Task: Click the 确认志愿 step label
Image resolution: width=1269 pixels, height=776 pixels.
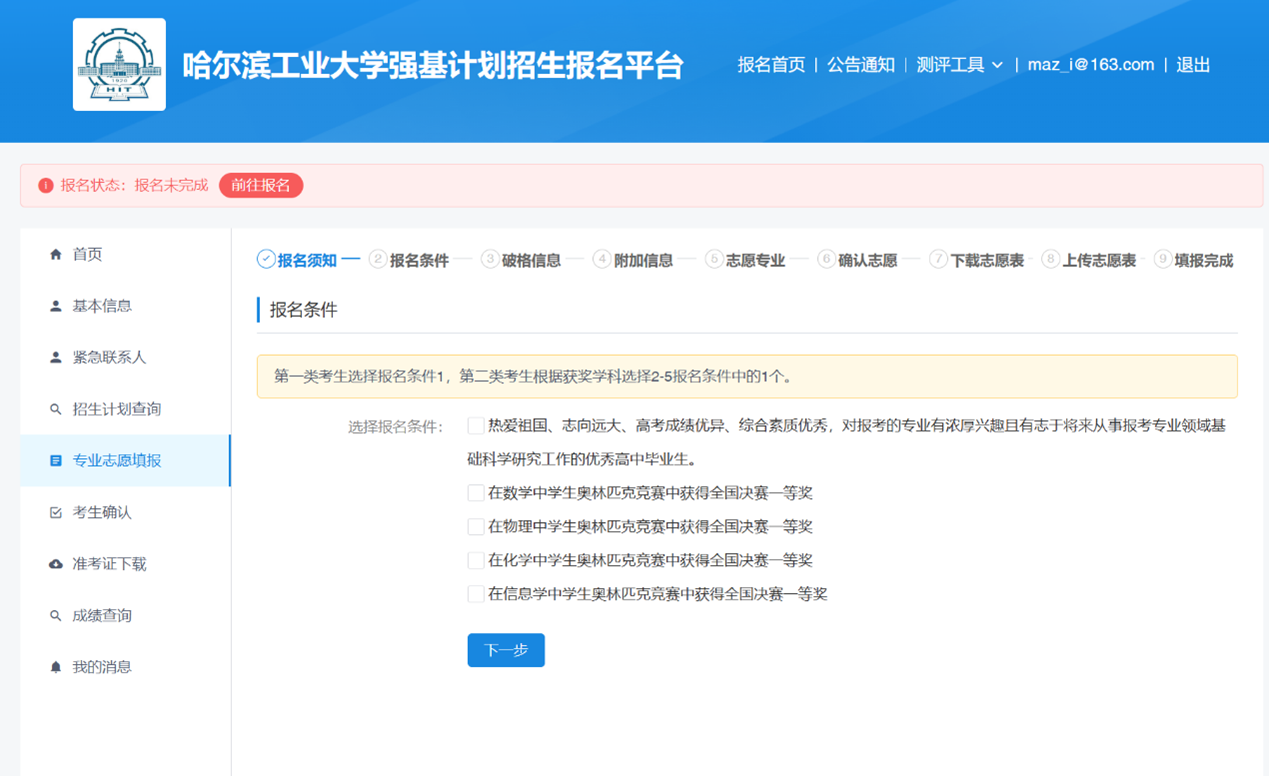Action: [867, 260]
